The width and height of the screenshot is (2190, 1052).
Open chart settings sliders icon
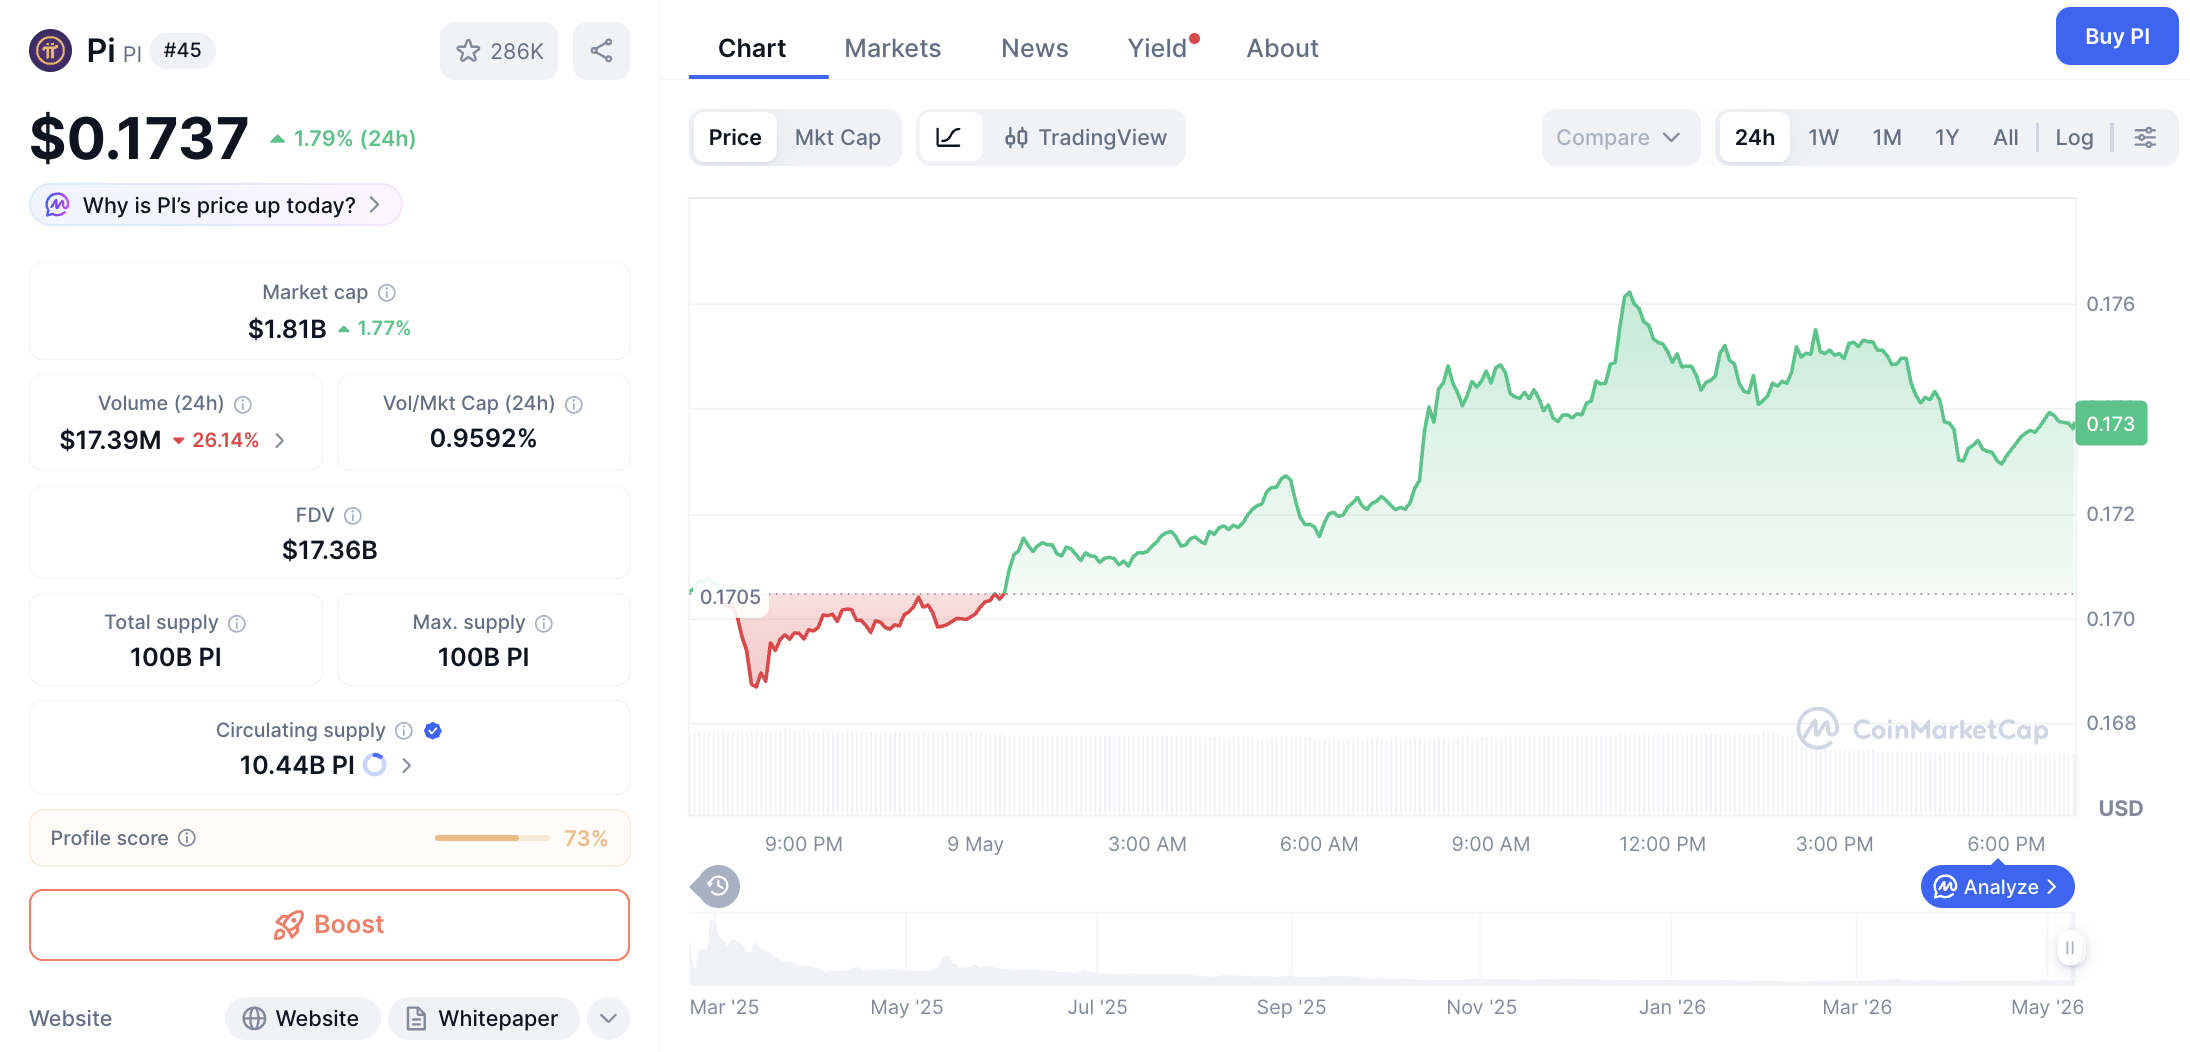2145,137
